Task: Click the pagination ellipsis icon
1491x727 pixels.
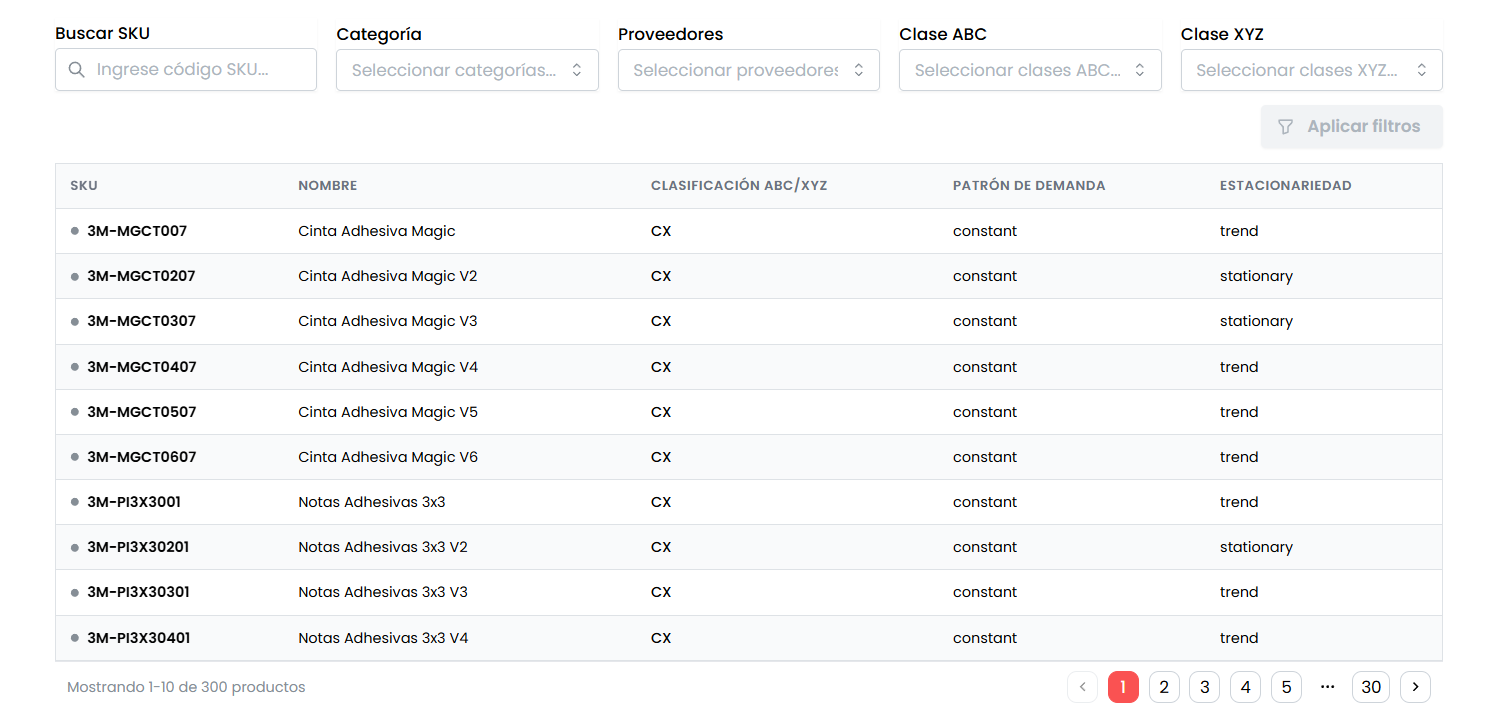Action: (x=1328, y=687)
